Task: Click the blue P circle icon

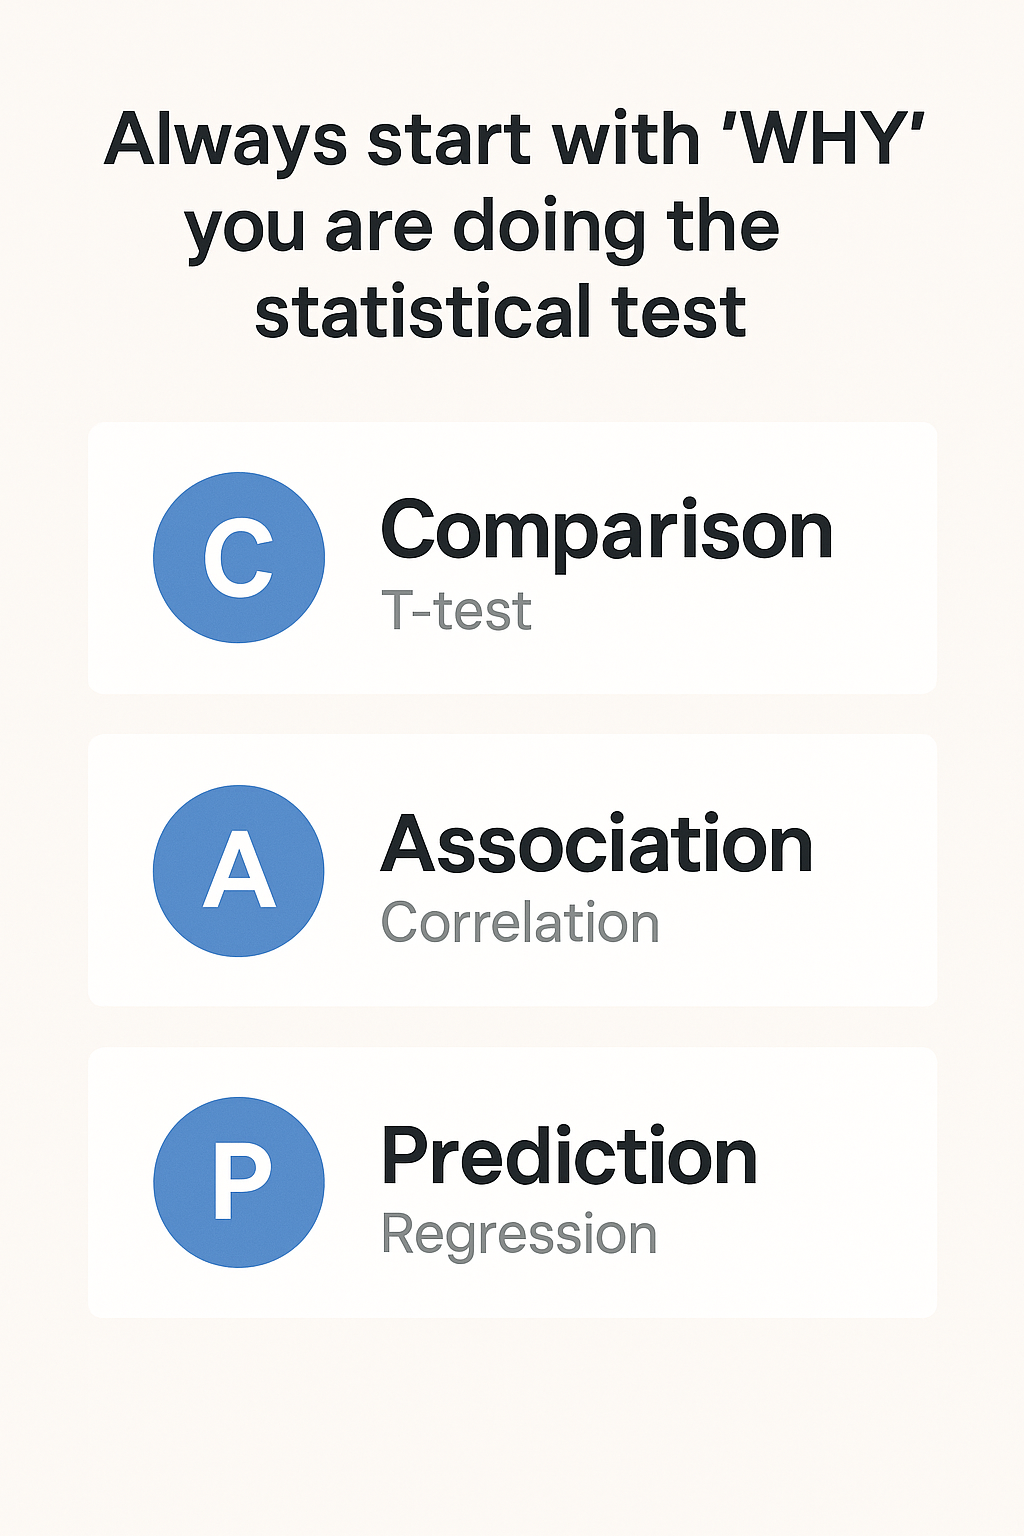Action: pyautogui.click(x=239, y=1182)
